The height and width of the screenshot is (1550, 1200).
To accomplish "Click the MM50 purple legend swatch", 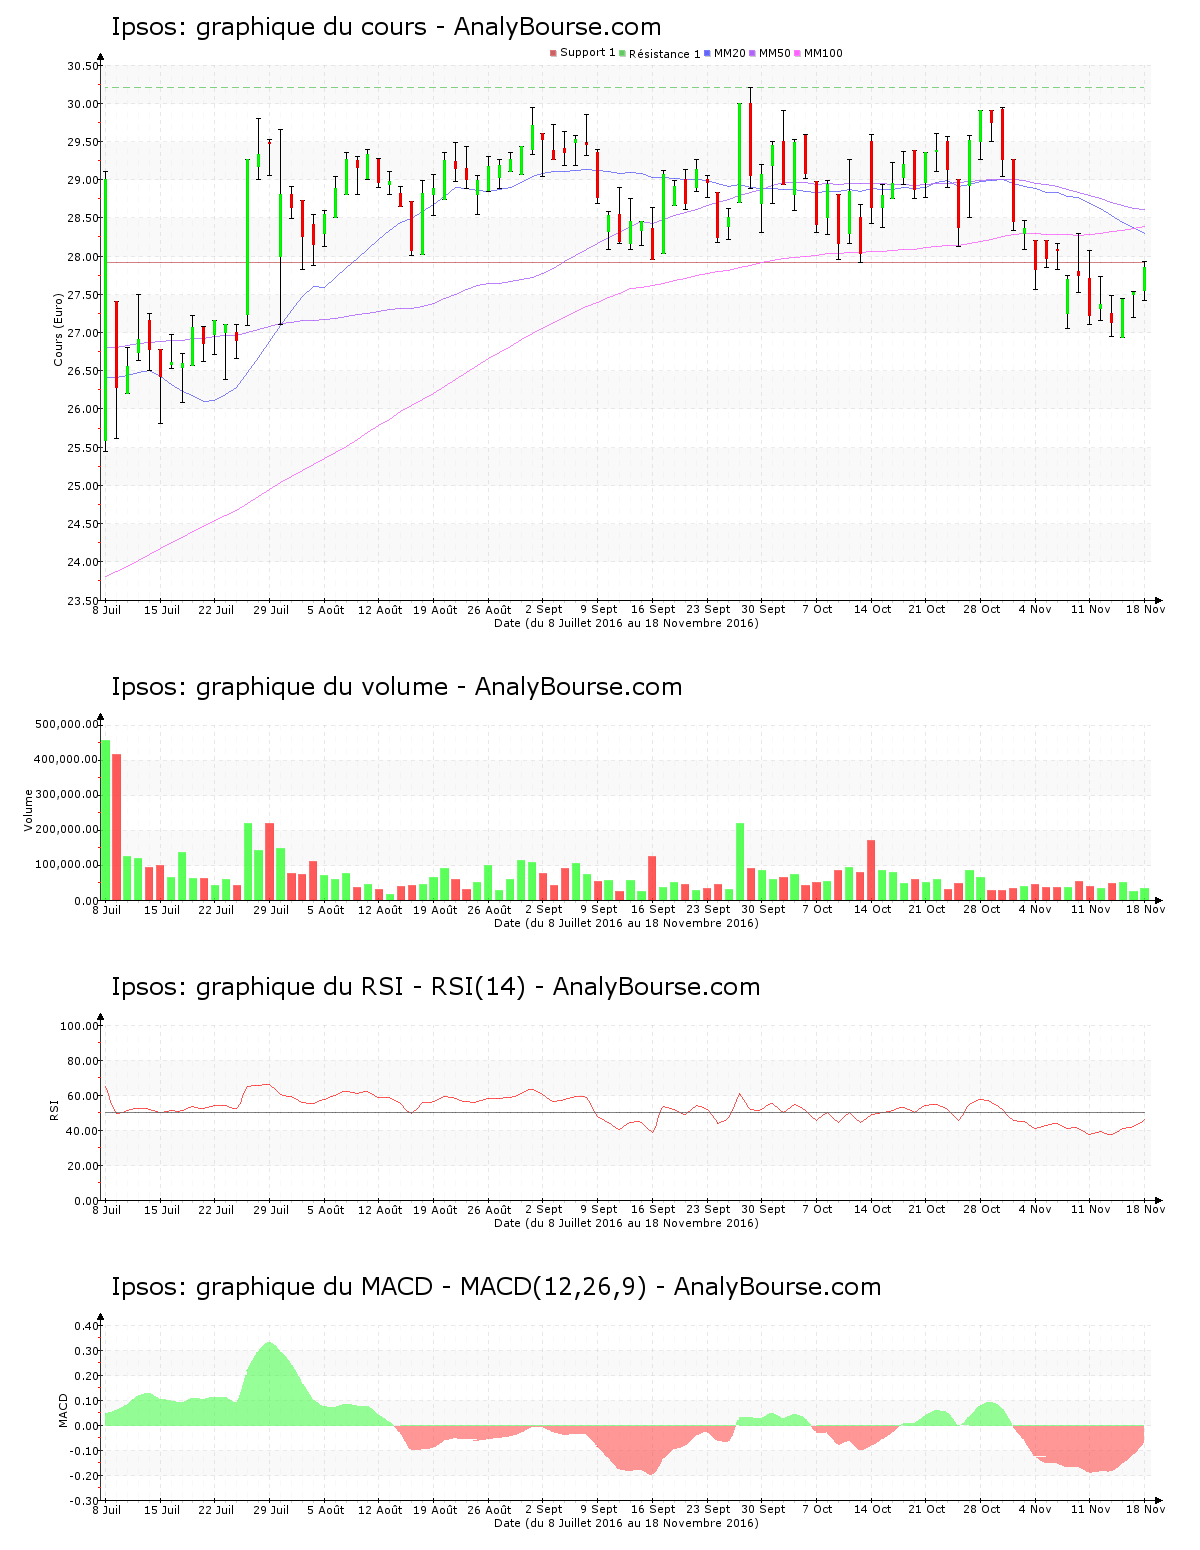I will tap(753, 53).
